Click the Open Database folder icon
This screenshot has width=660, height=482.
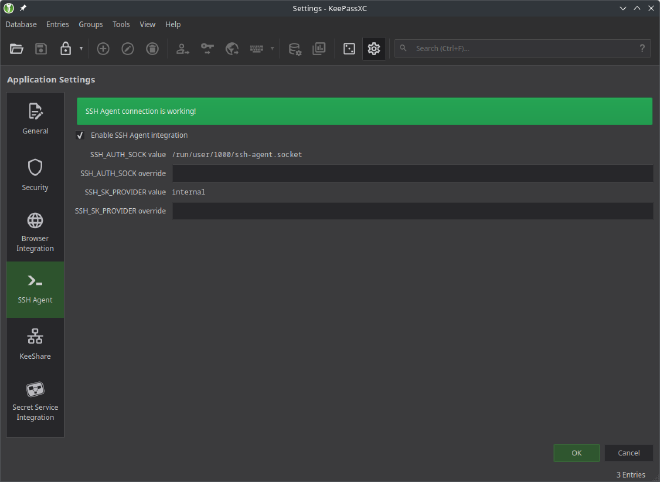point(16,49)
